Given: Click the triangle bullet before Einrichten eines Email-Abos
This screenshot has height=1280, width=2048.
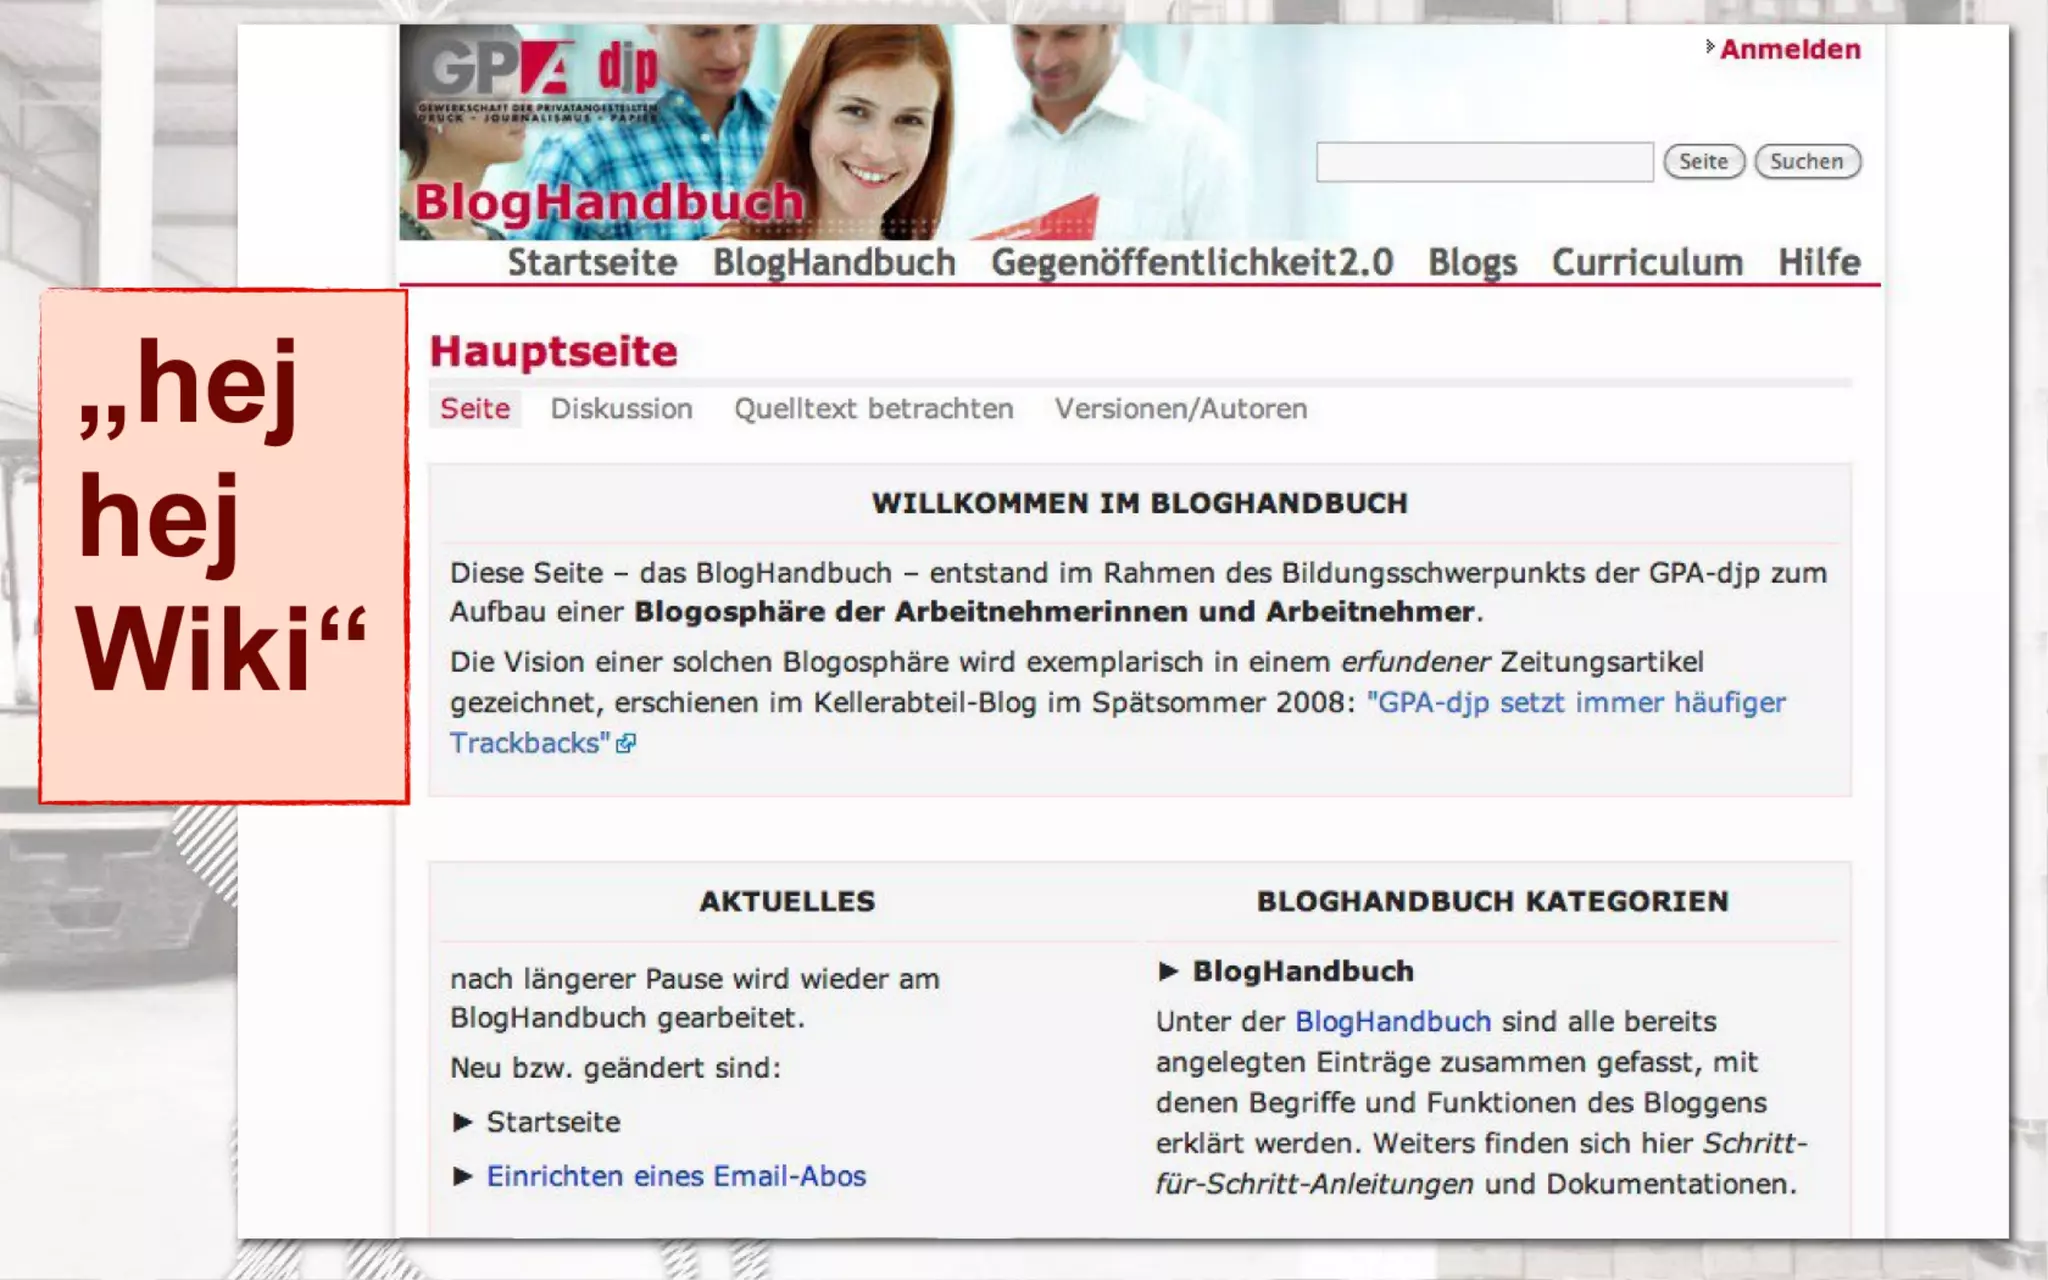Looking at the screenshot, I should (462, 1176).
